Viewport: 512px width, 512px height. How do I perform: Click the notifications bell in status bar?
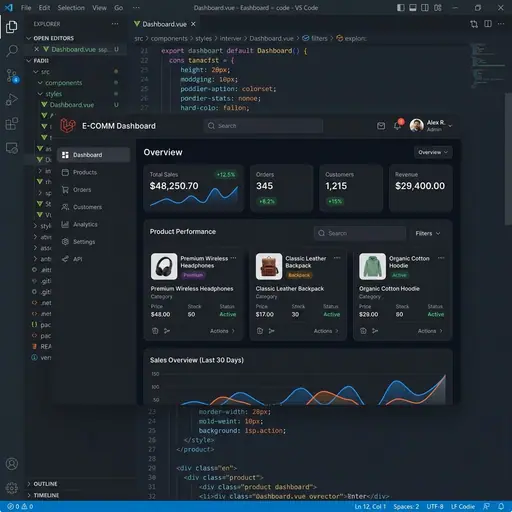(501, 507)
